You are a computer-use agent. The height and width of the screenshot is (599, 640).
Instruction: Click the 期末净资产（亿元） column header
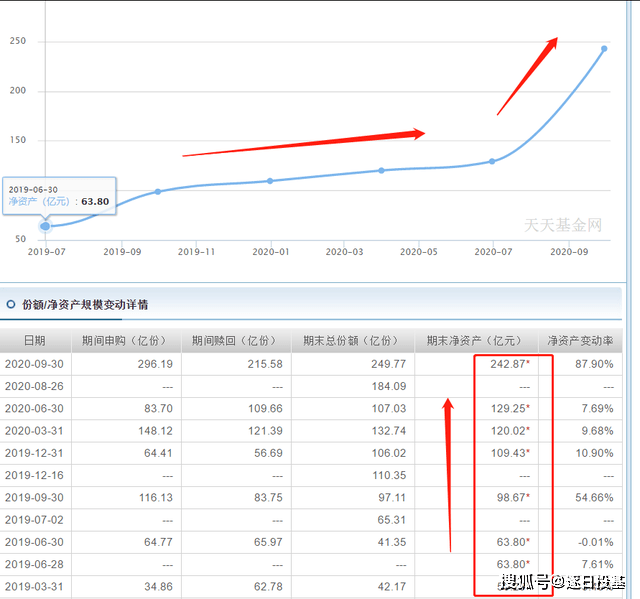point(476,341)
